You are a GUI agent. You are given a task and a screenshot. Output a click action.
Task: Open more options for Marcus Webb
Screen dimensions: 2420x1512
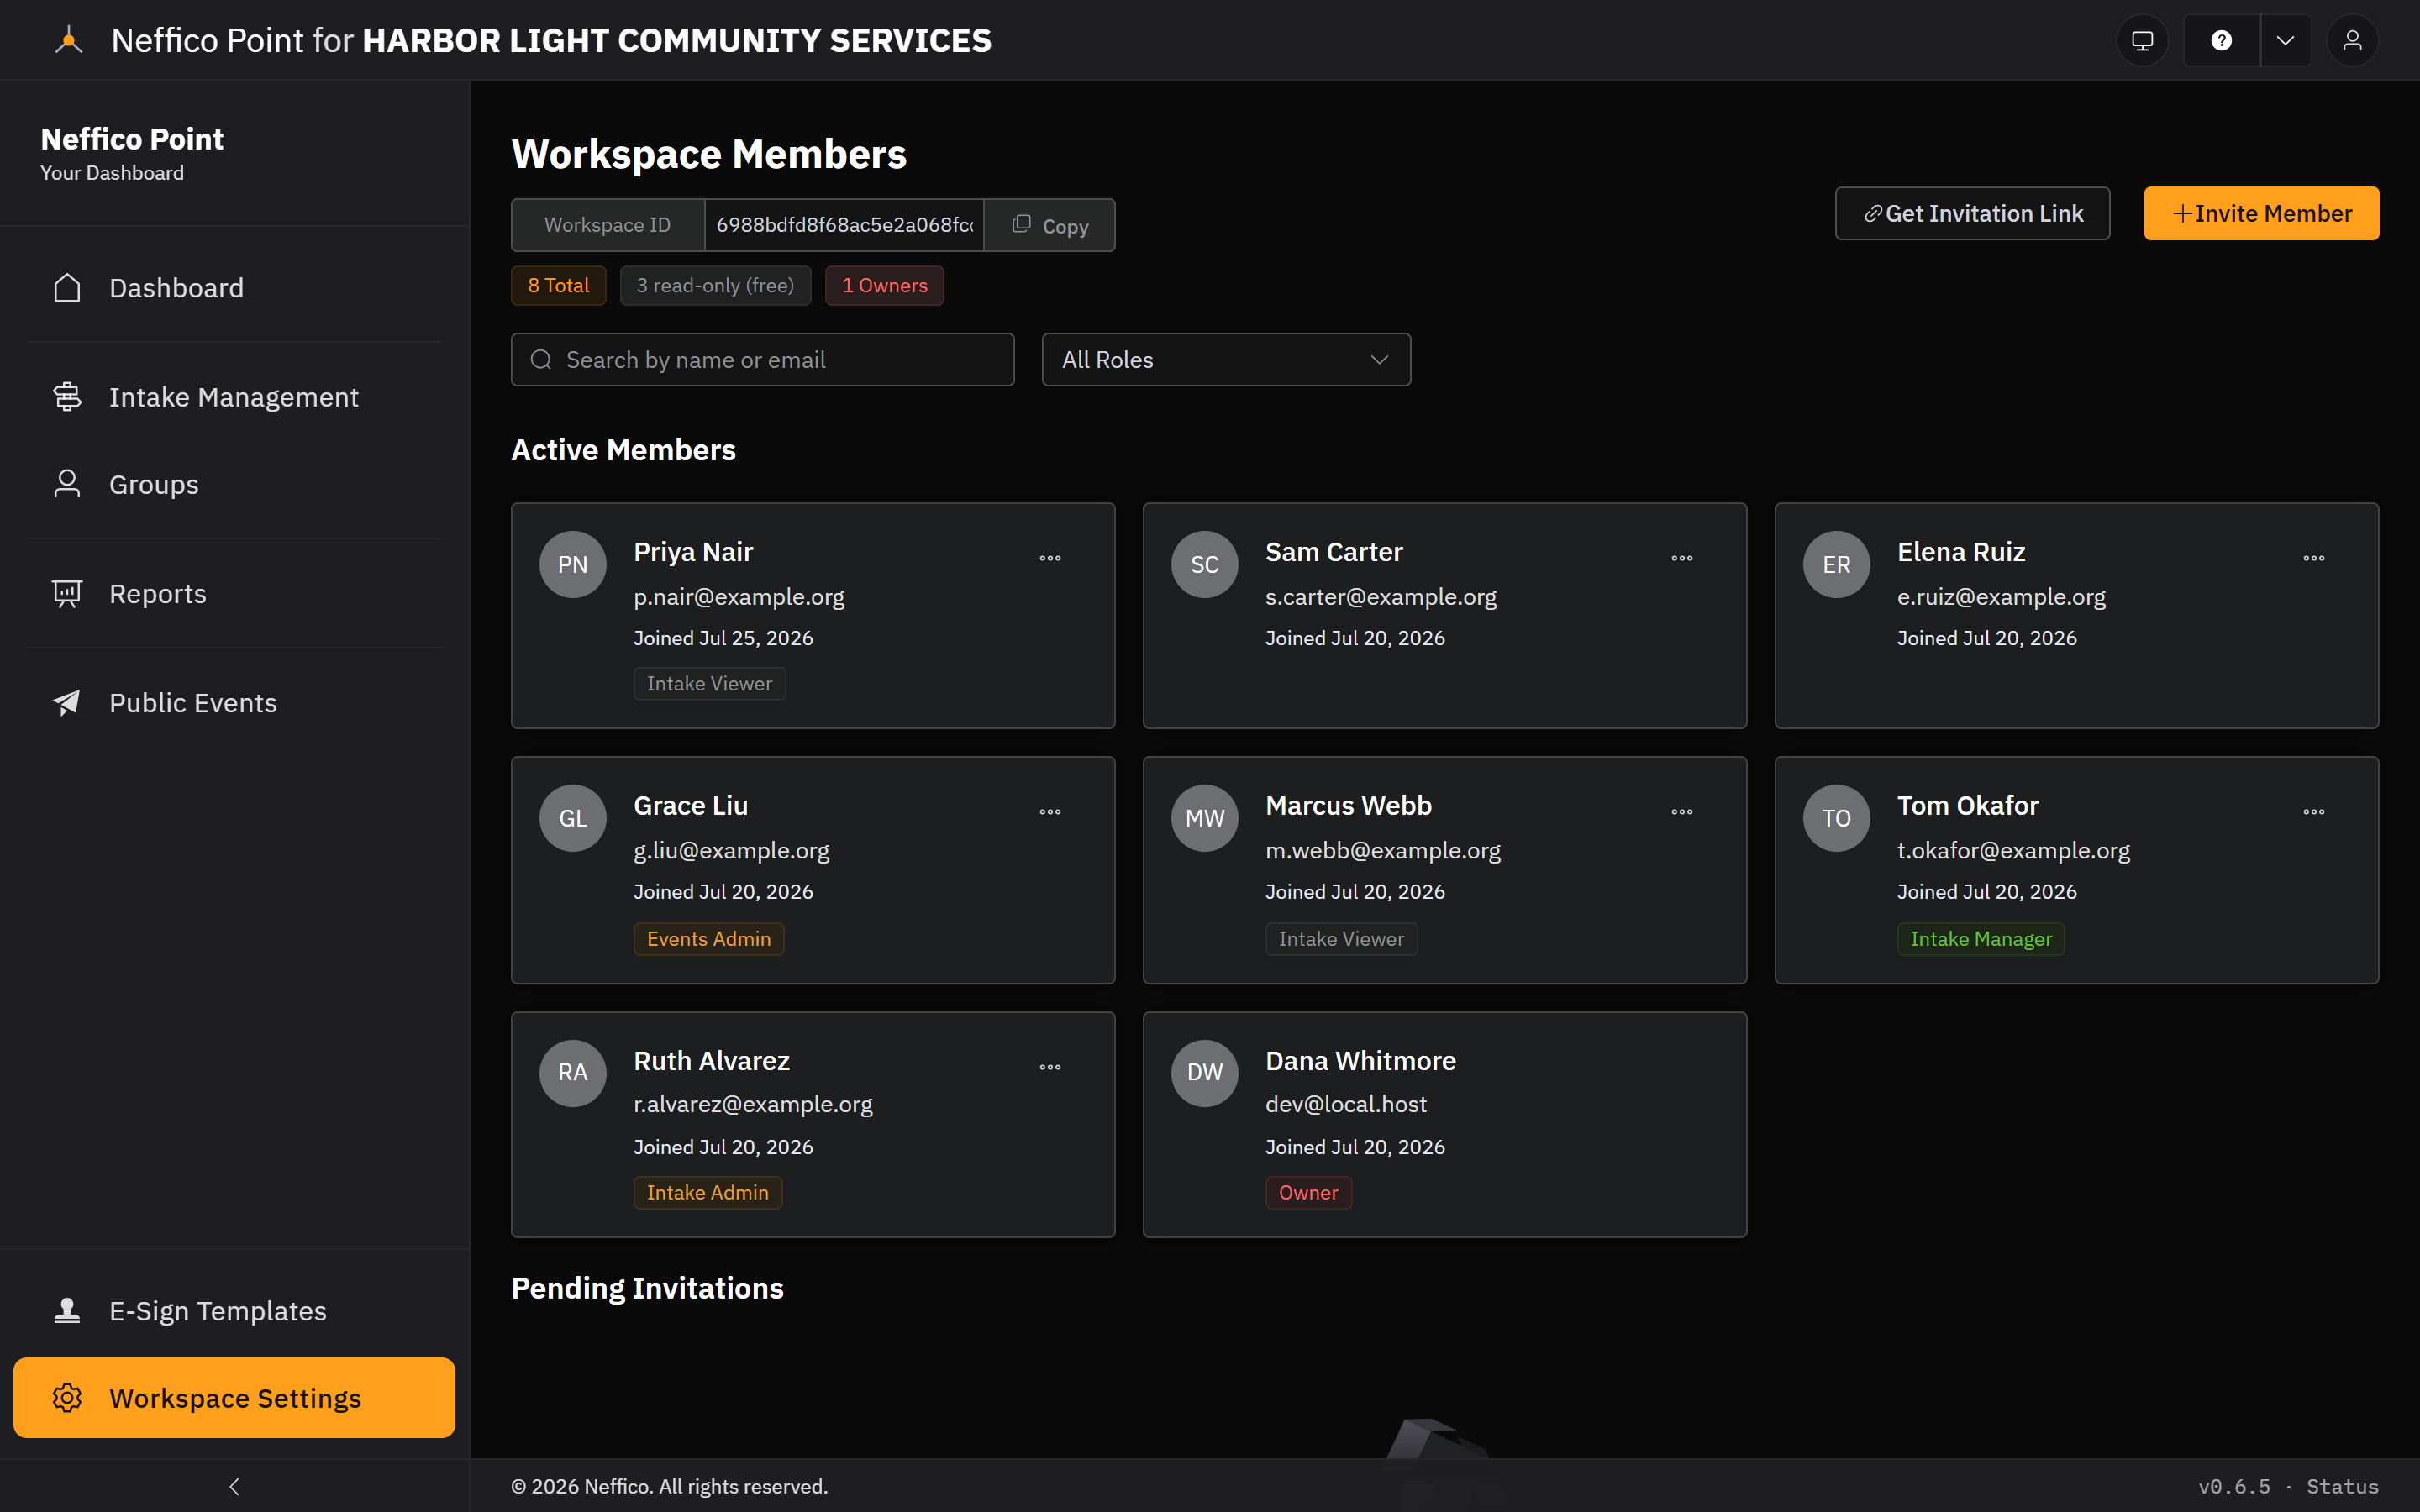[x=1682, y=812]
